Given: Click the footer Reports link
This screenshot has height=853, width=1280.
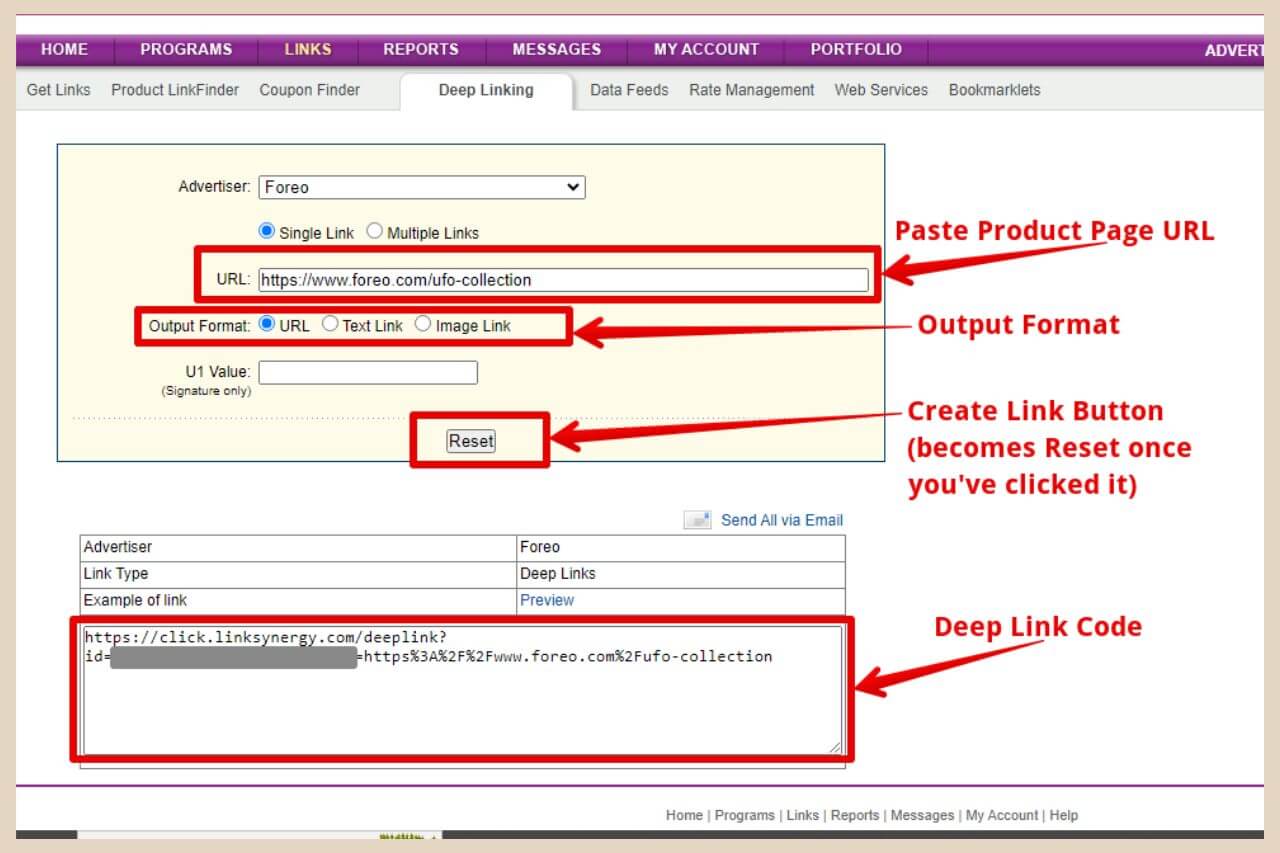Looking at the screenshot, I should coord(855,815).
